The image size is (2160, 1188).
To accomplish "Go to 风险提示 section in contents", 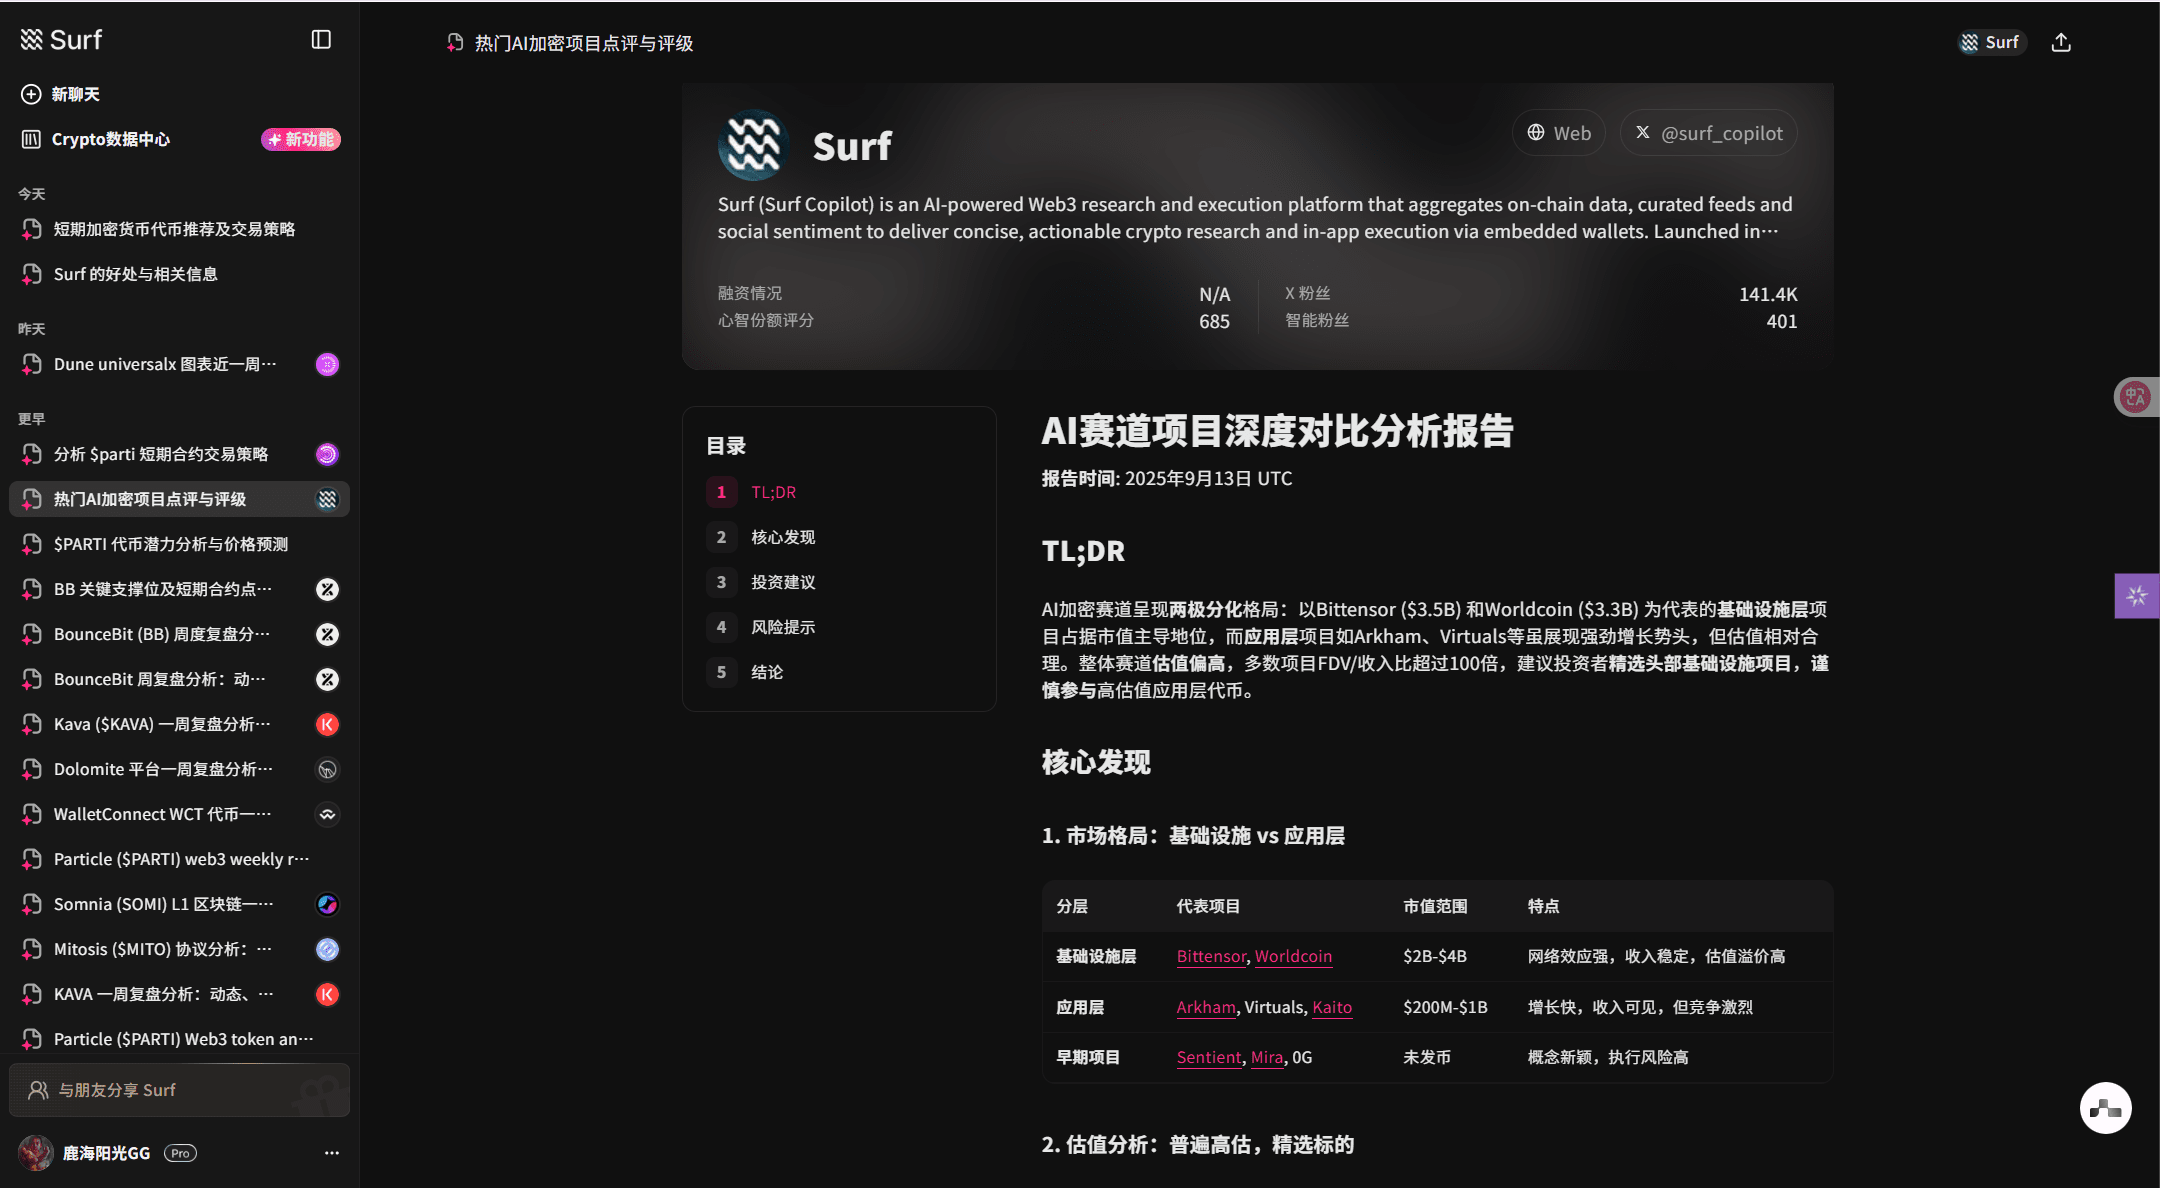I will [x=782, y=627].
